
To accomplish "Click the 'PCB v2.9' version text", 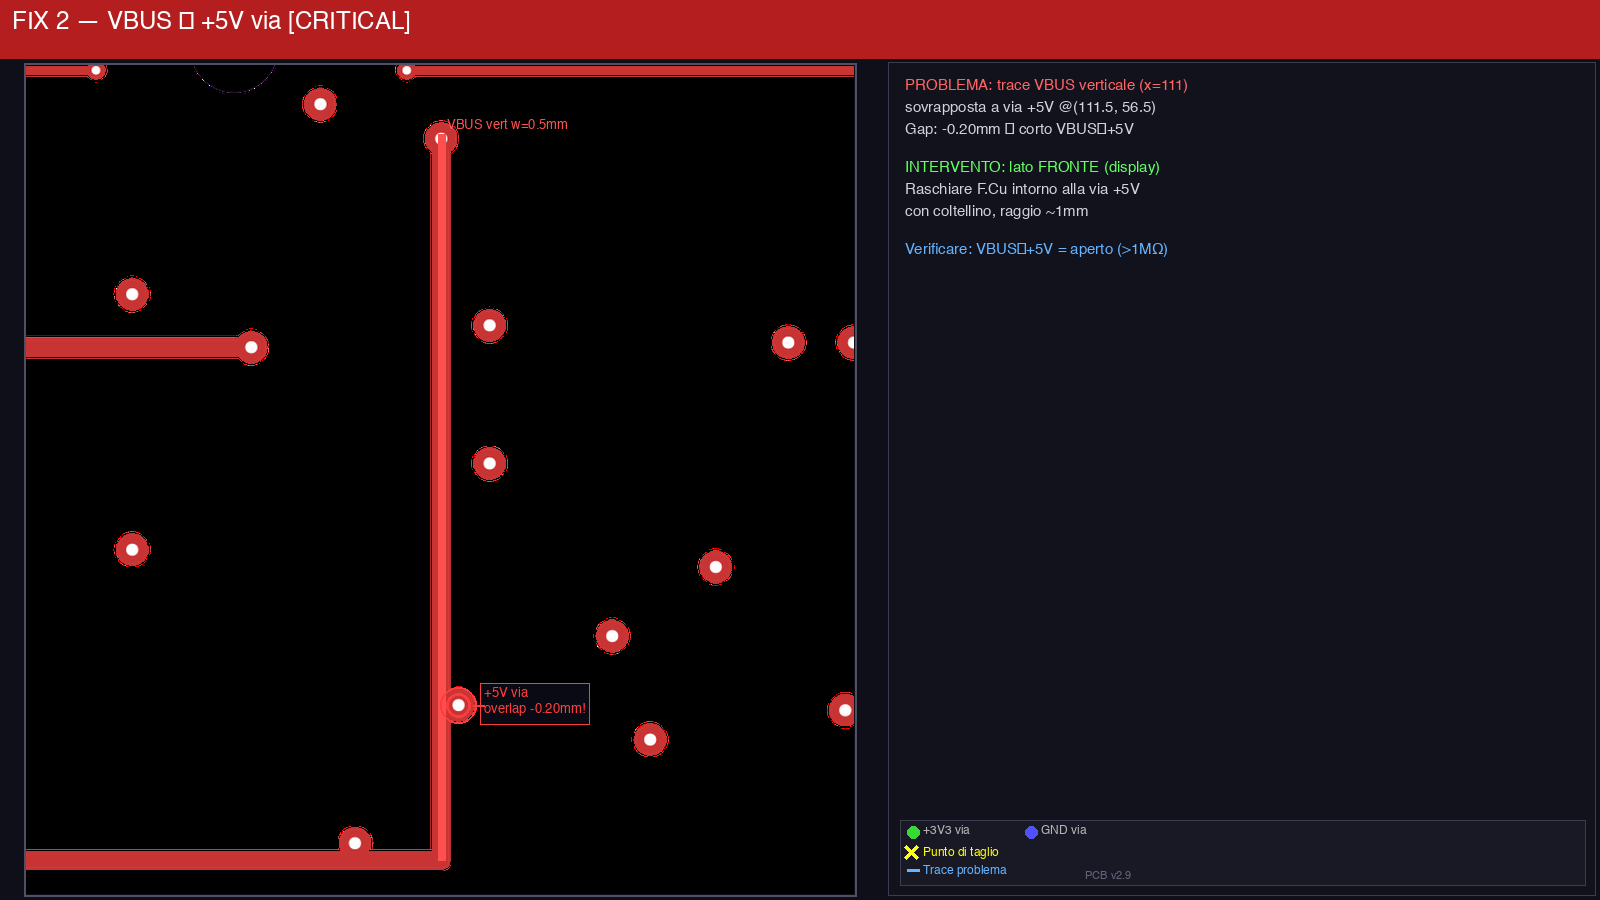I will coord(1108,875).
